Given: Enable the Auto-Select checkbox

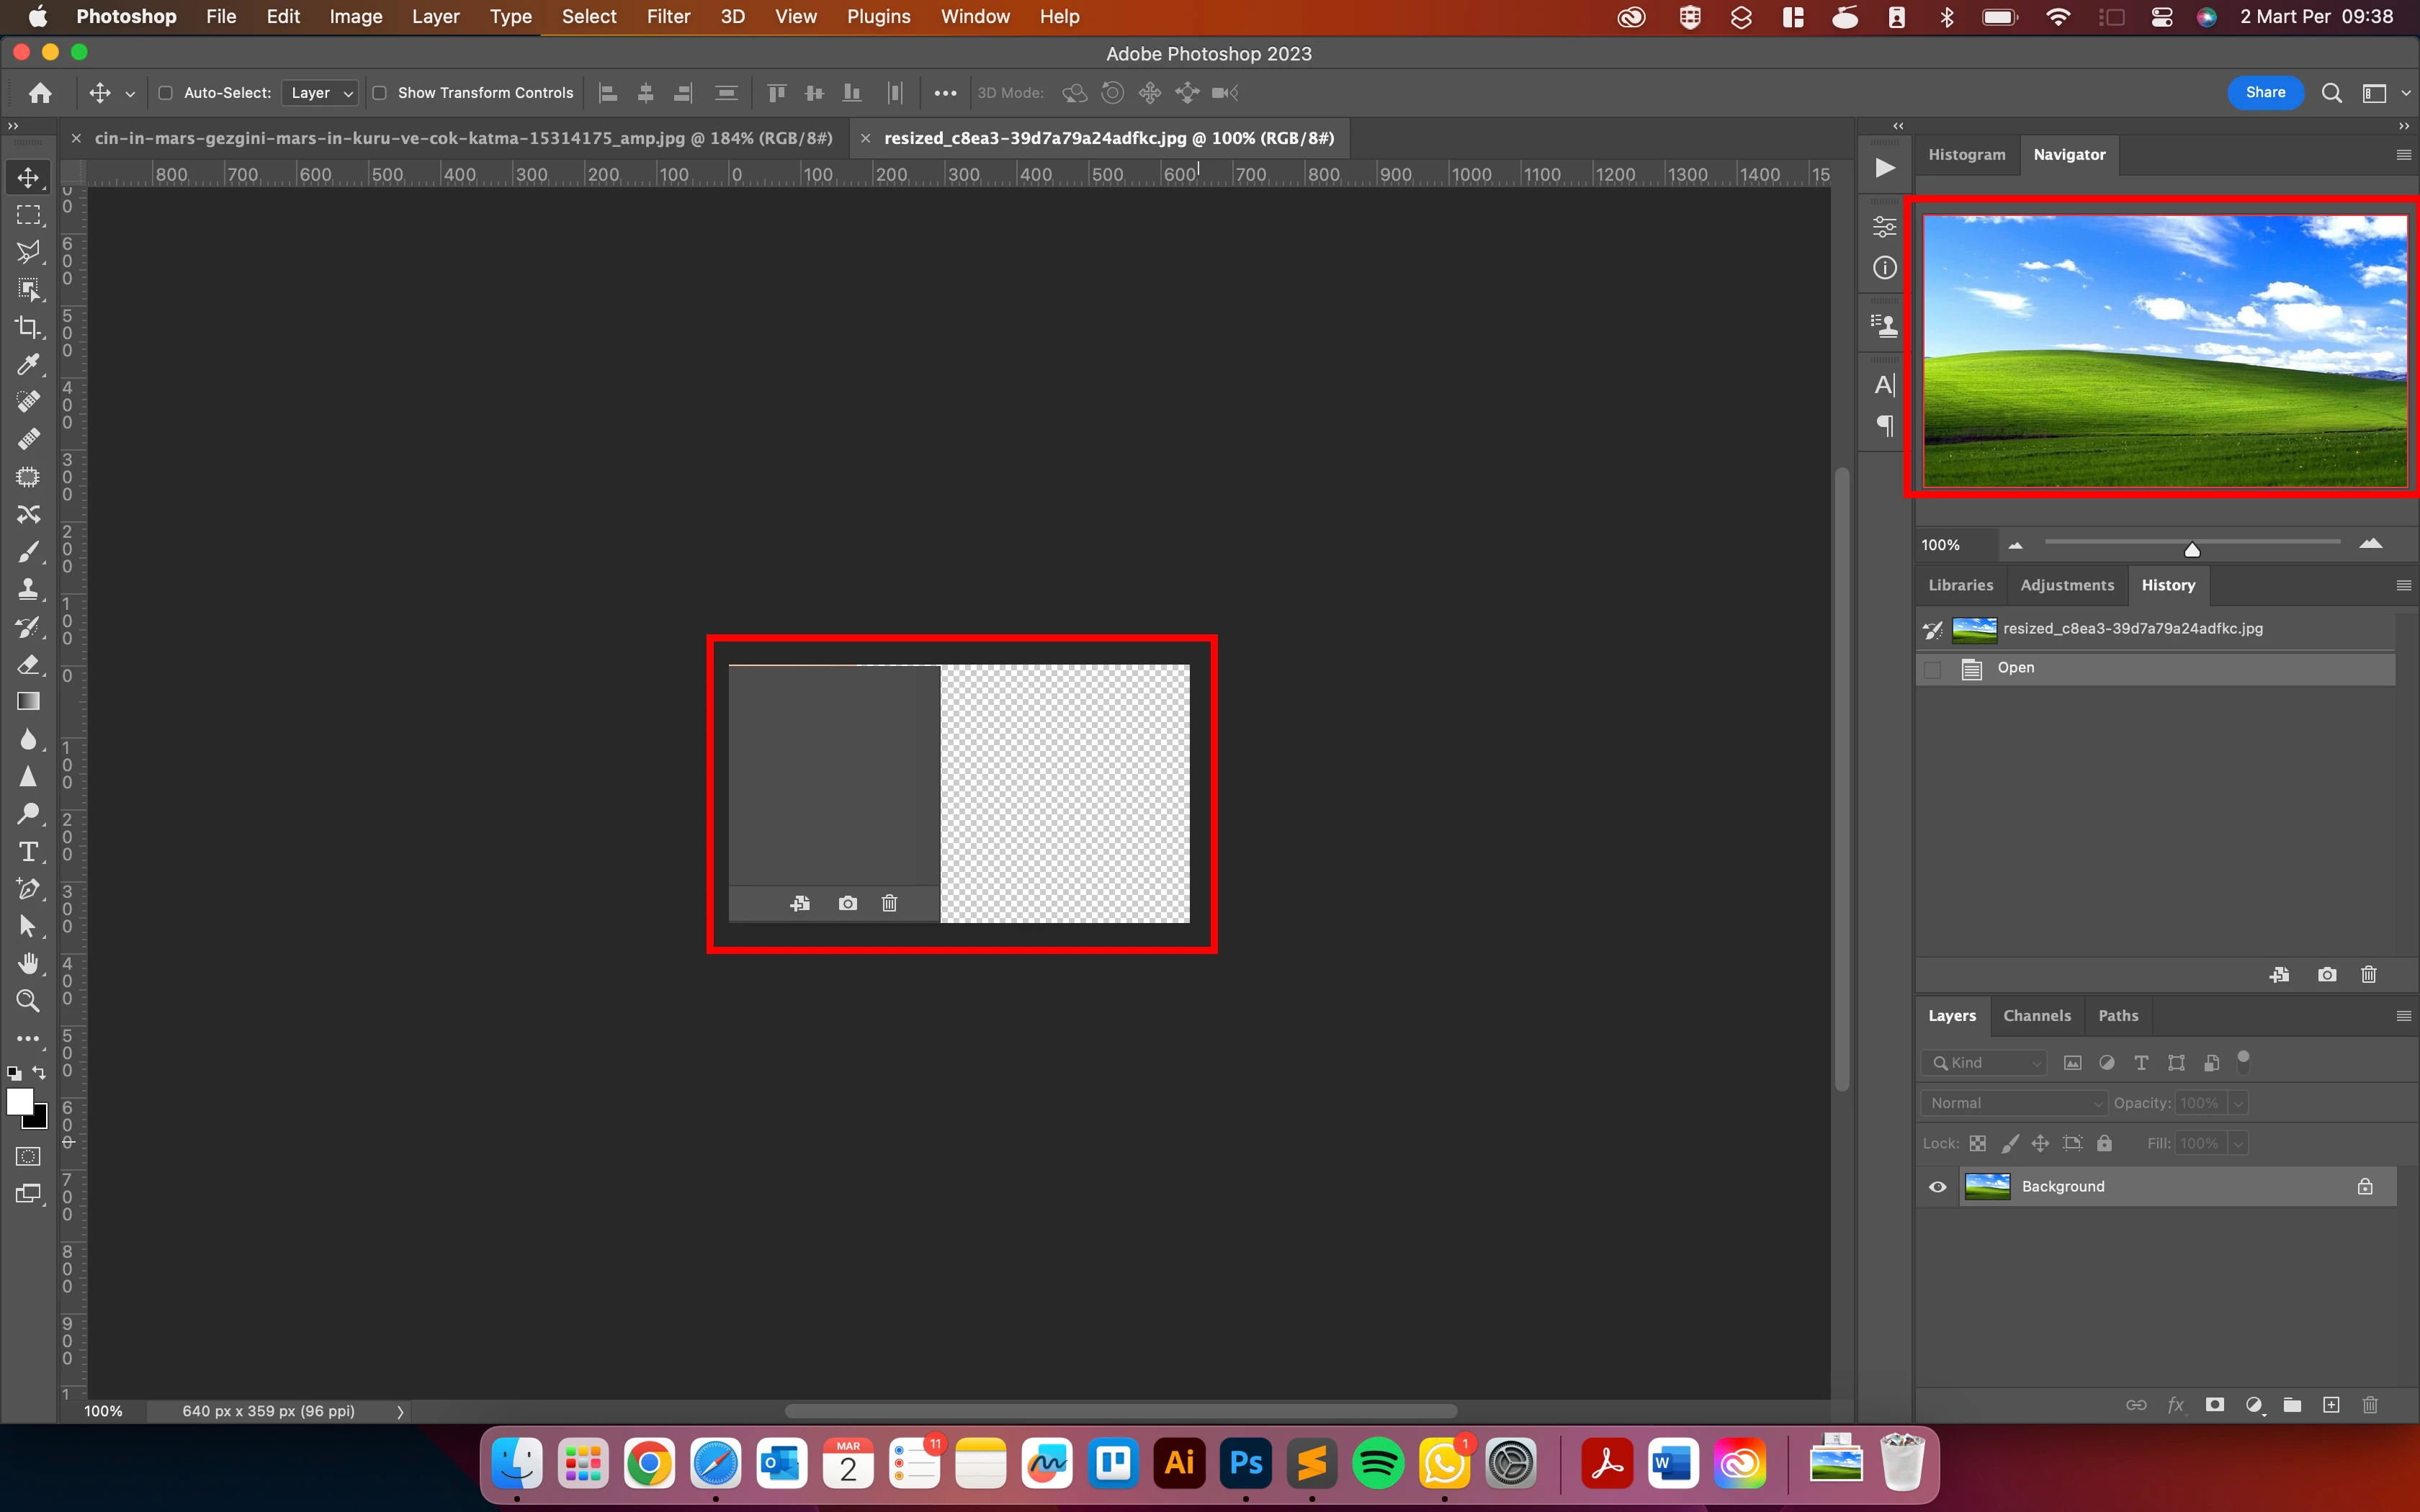Looking at the screenshot, I should click(166, 93).
